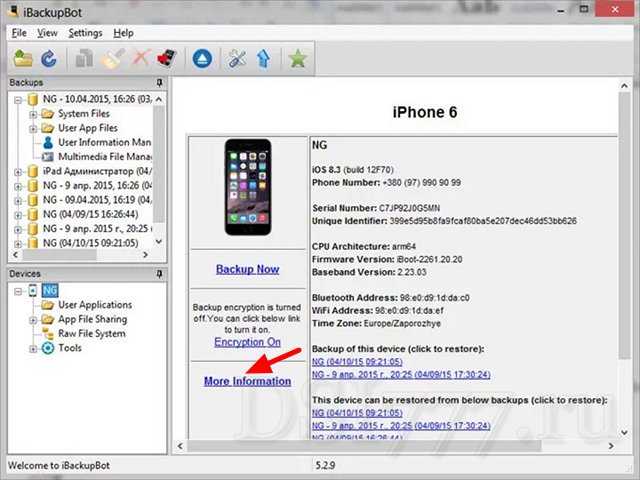This screenshot has width=640, height=480.
Task: Select User App Files in backups tree
Action: tap(88, 128)
